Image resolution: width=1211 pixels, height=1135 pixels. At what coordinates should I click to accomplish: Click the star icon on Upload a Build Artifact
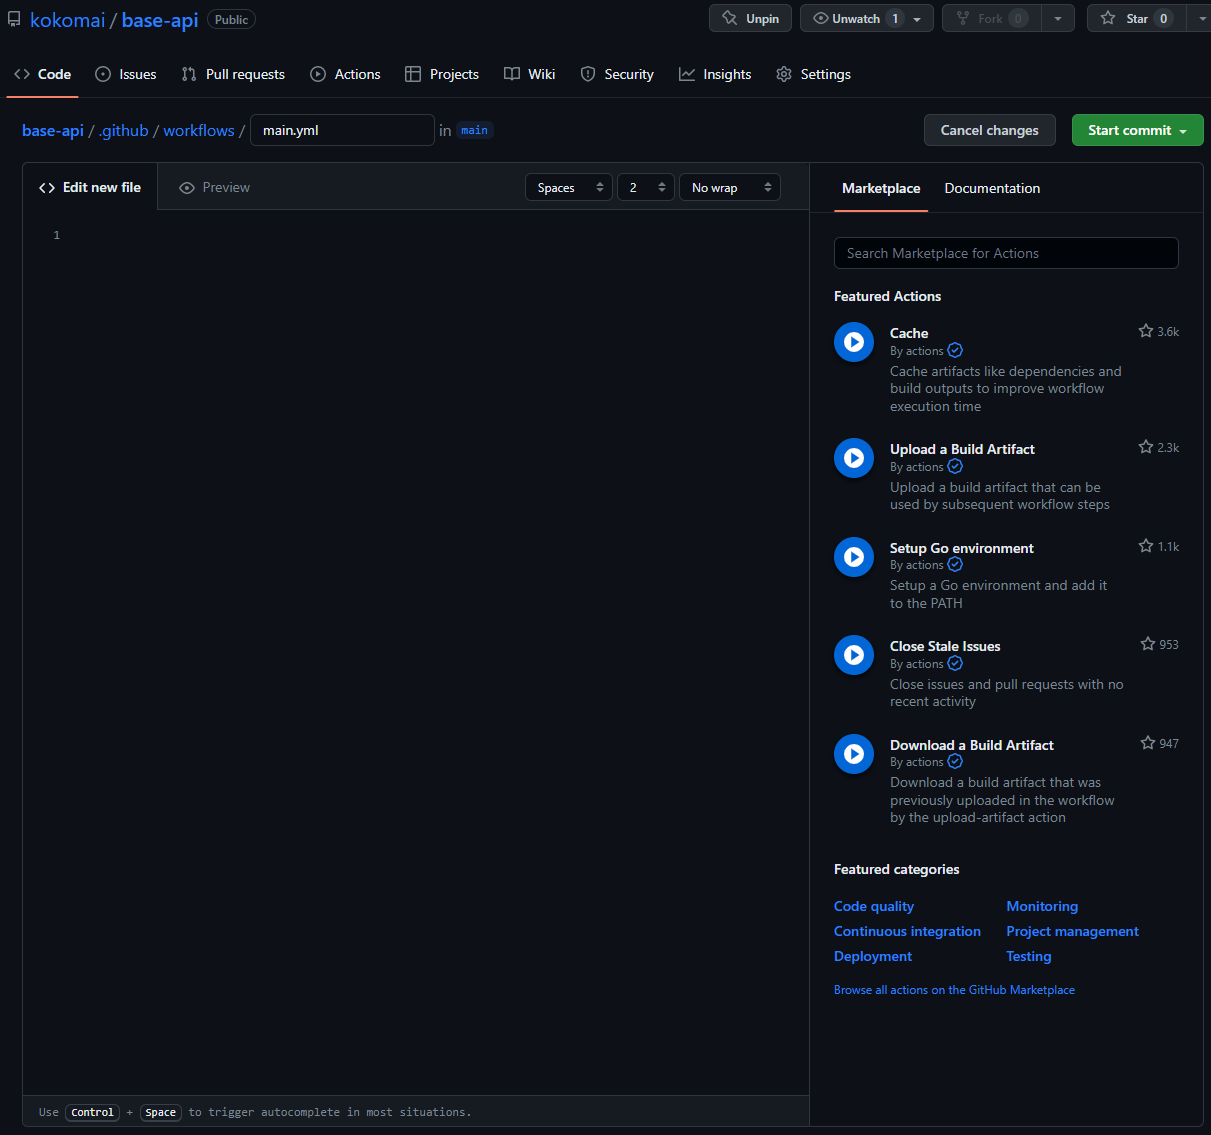coord(1146,447)
